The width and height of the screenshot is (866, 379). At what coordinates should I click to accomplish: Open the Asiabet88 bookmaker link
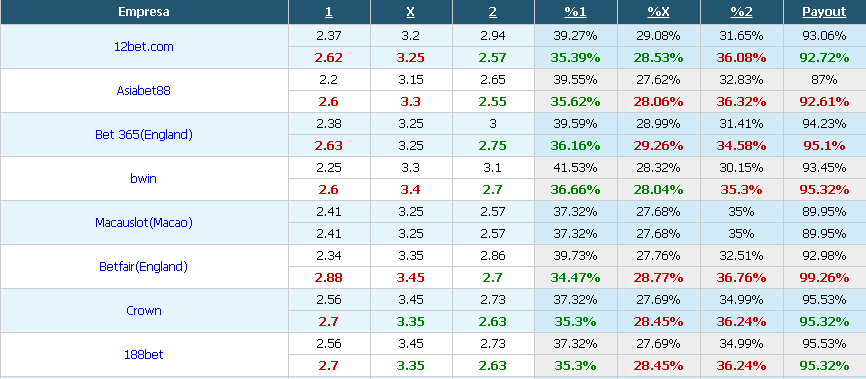tap(144, 91)
